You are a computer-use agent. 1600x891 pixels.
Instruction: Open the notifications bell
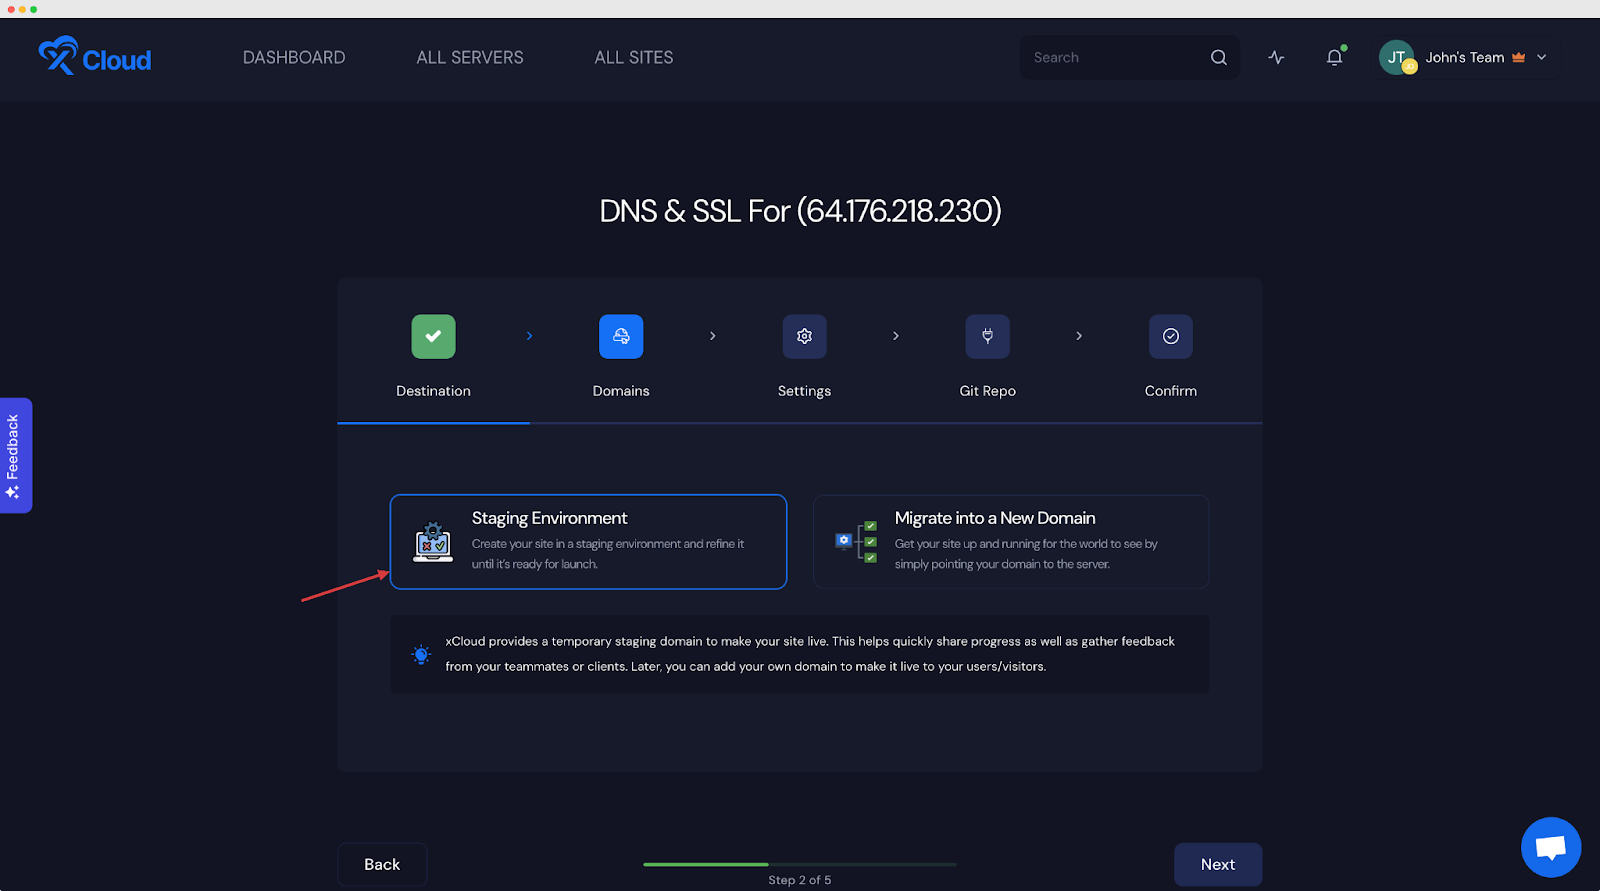[1334, 58]
